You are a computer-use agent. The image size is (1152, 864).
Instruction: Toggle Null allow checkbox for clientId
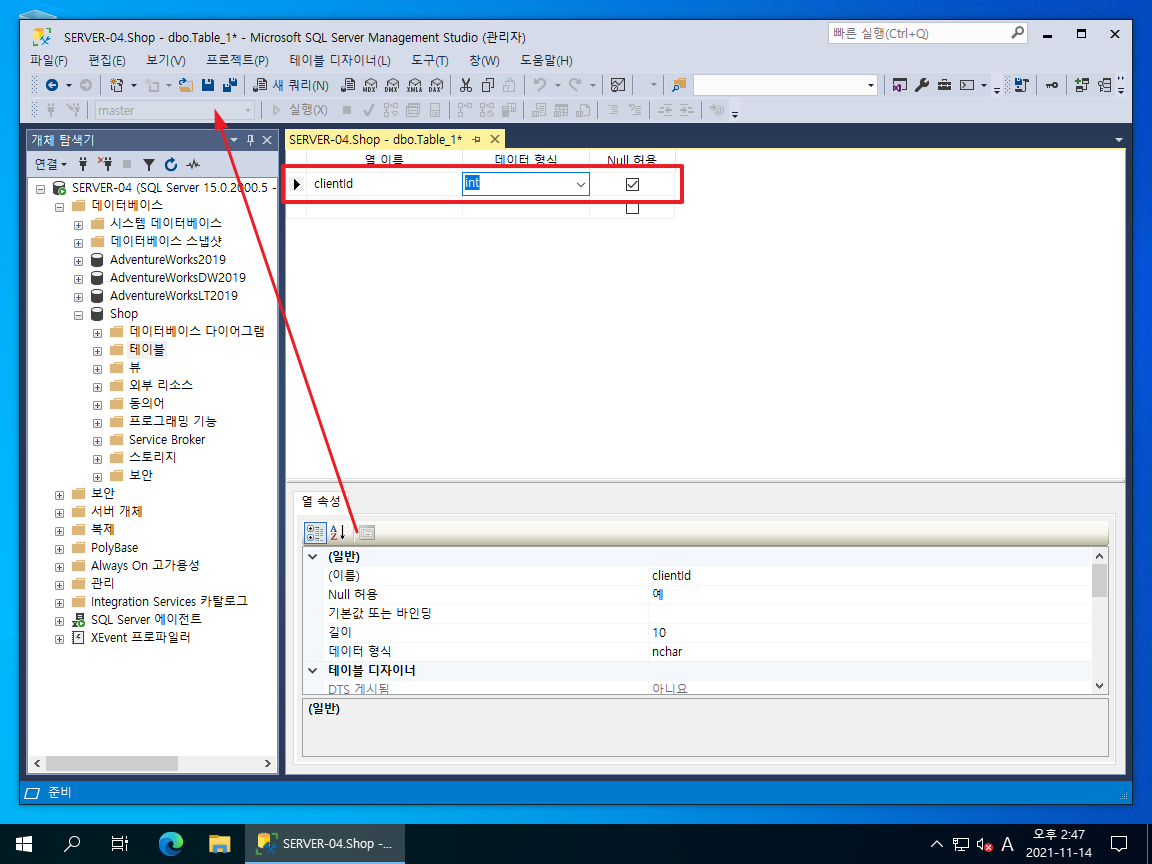(632, 184)
